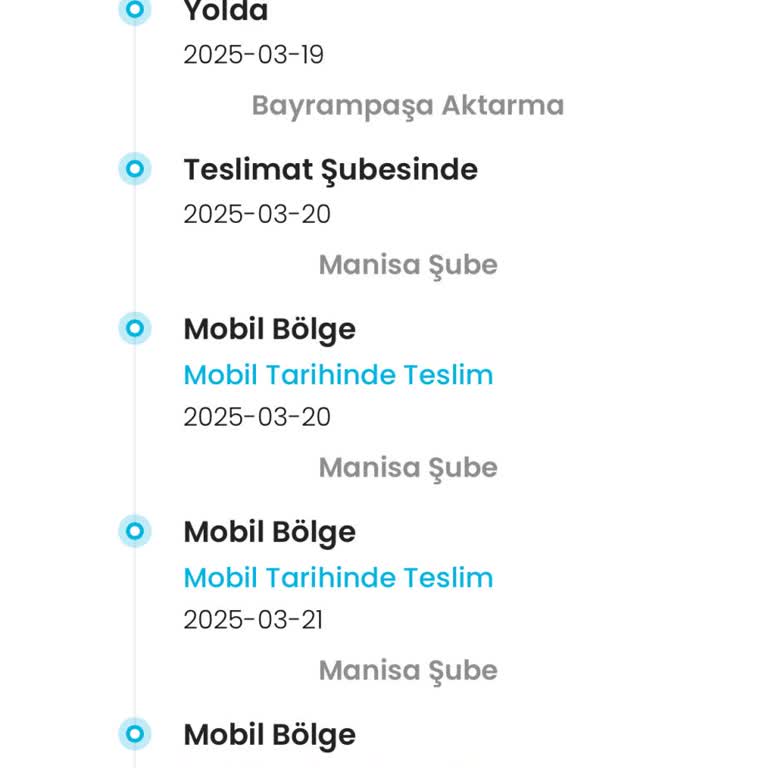
Task: Click the first Mobil Bölge heading under Teslimat Şubesinde
Action: point(269,329)
